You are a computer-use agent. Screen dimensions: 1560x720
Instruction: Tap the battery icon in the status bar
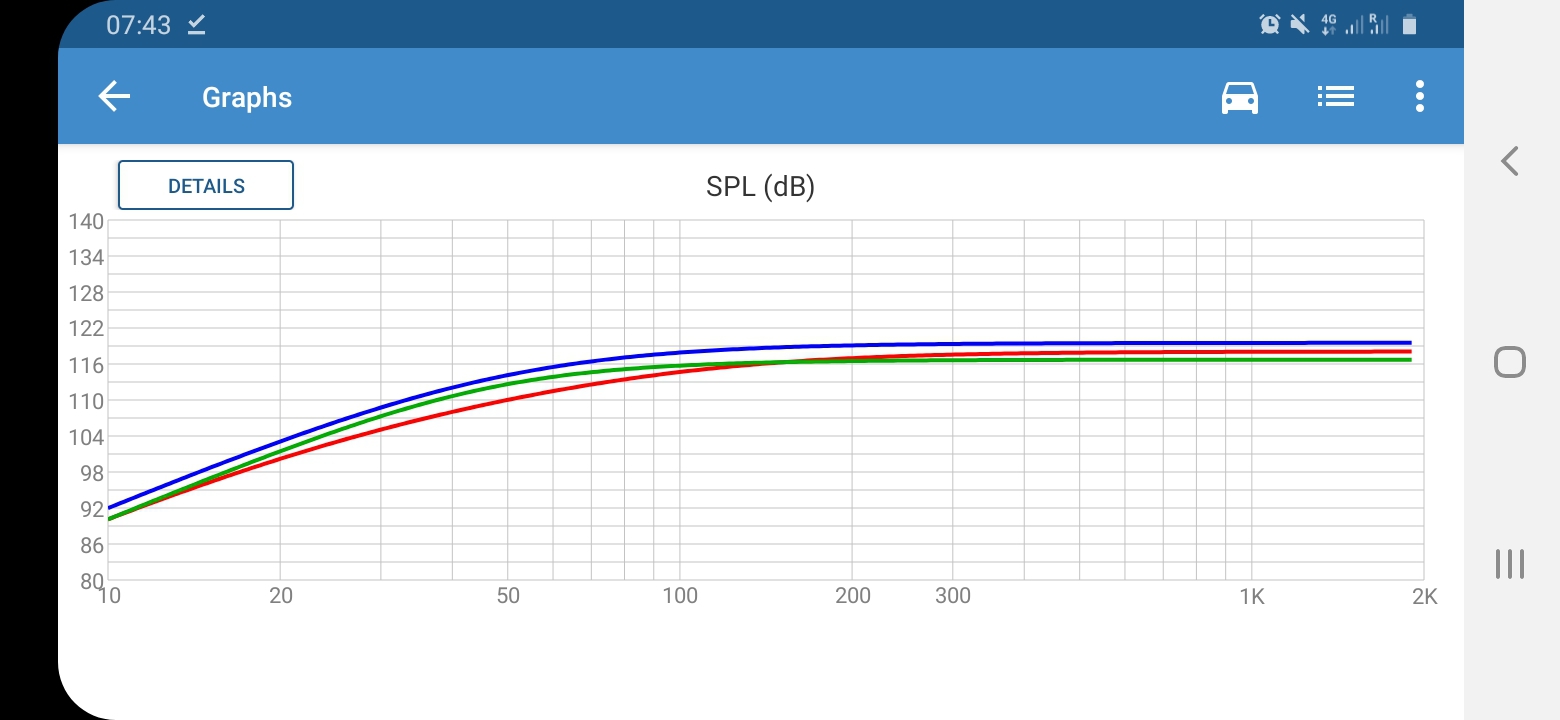point(1409,25)
